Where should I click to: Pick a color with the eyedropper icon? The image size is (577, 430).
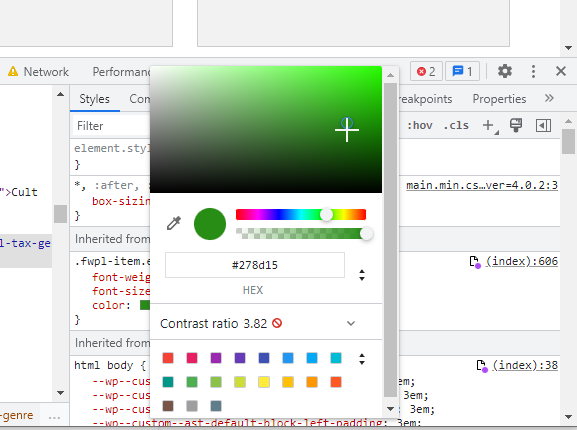coord(174,223)
